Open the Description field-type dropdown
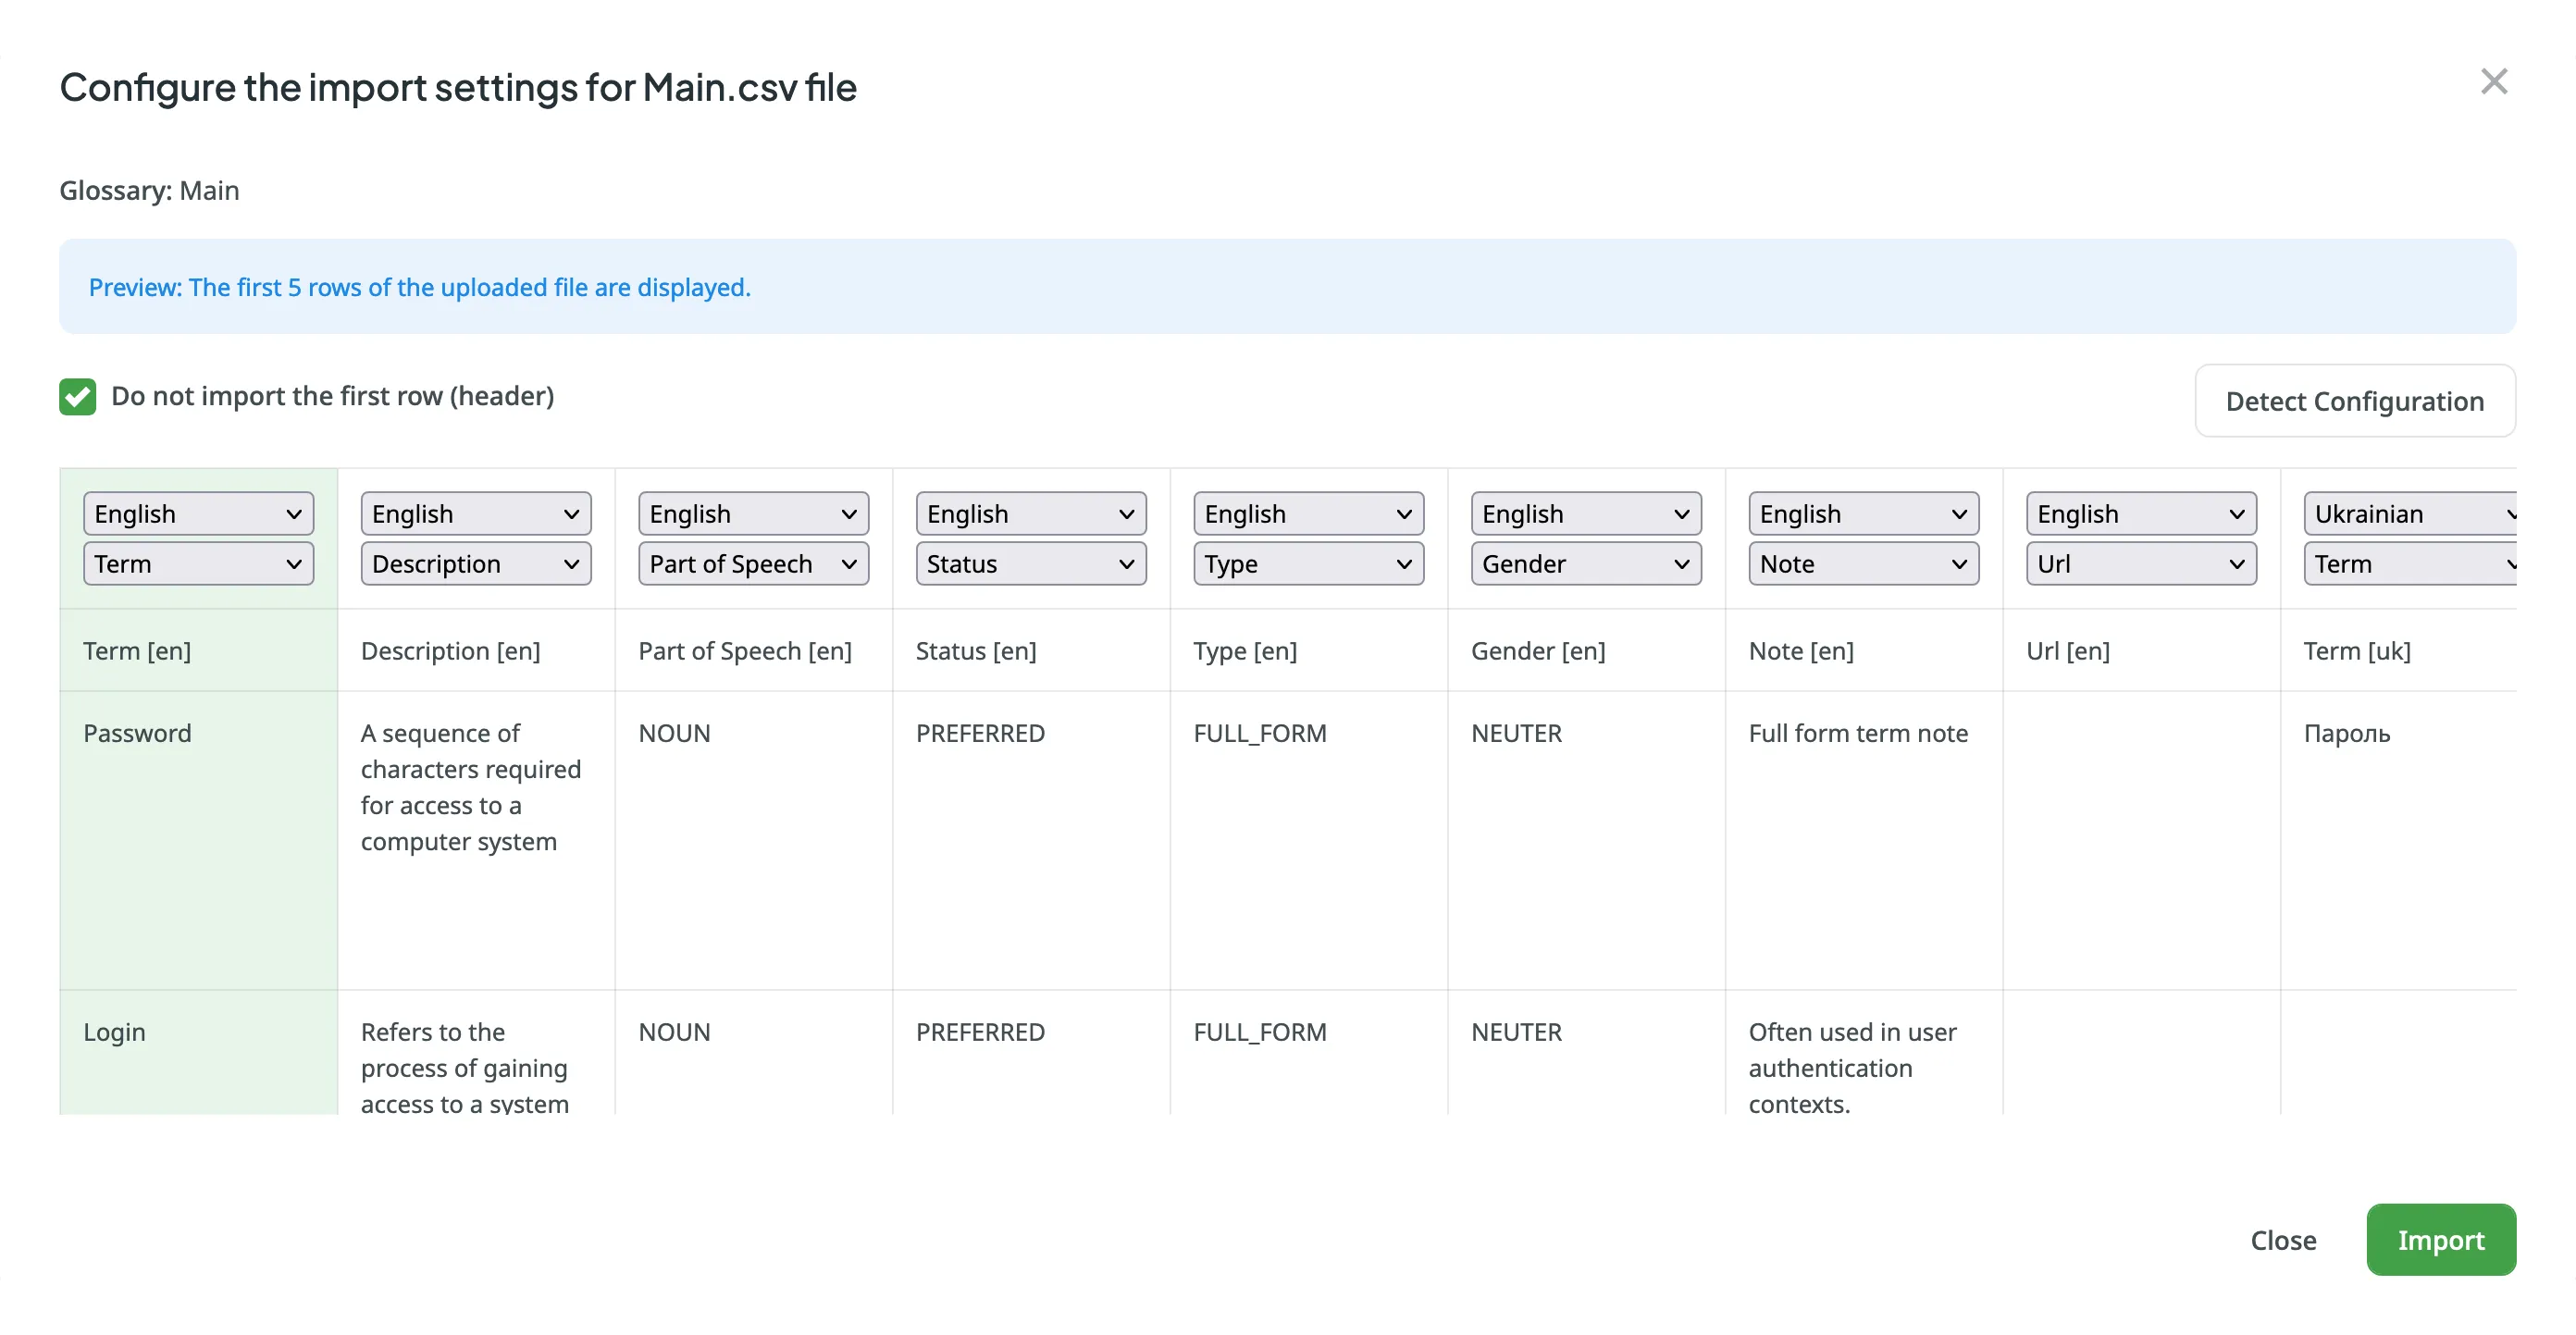Viewport: 2576px width, 1335px height. [475, 563]
